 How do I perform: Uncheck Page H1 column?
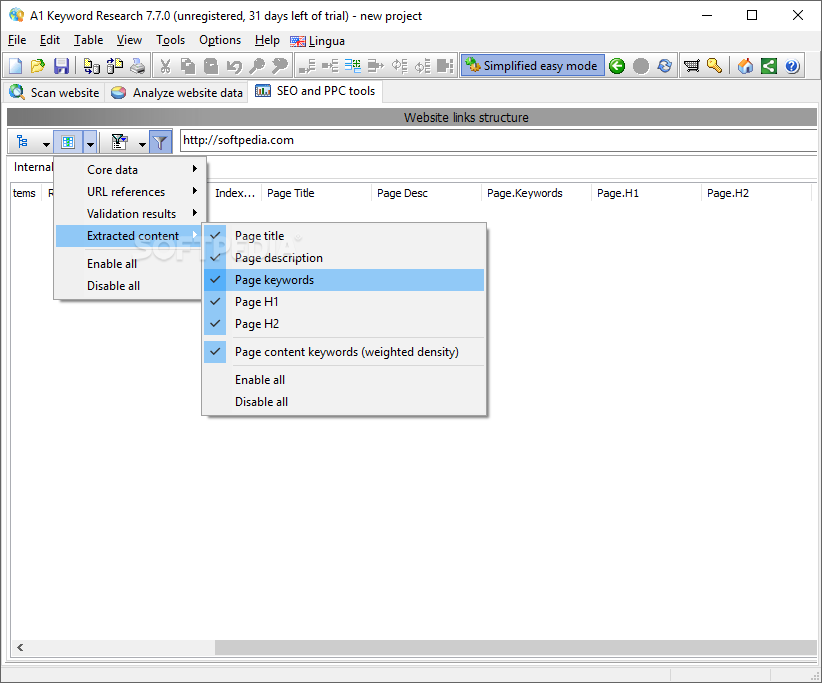click(x=343, y=302)
